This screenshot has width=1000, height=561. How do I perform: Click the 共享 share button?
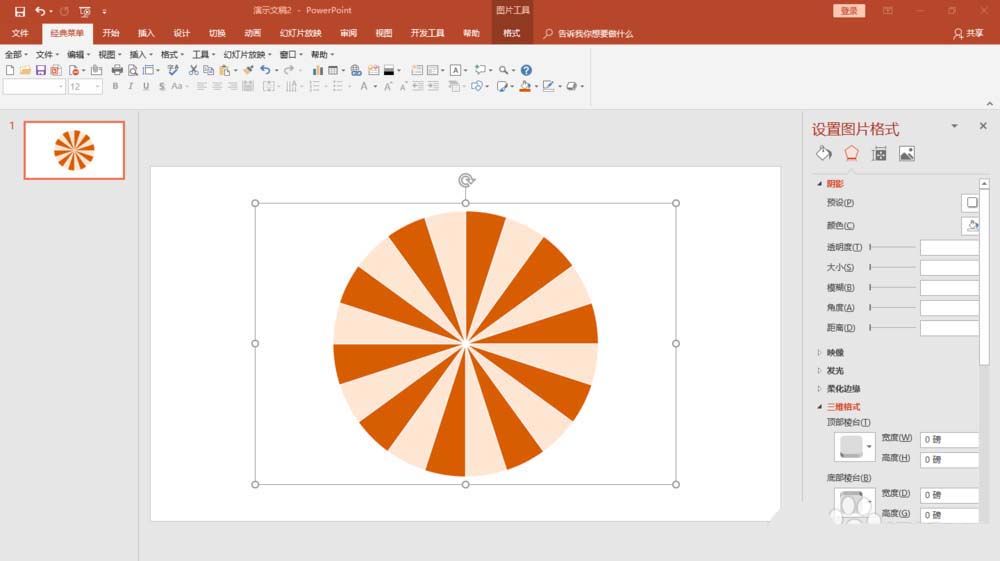coord(968,33)
